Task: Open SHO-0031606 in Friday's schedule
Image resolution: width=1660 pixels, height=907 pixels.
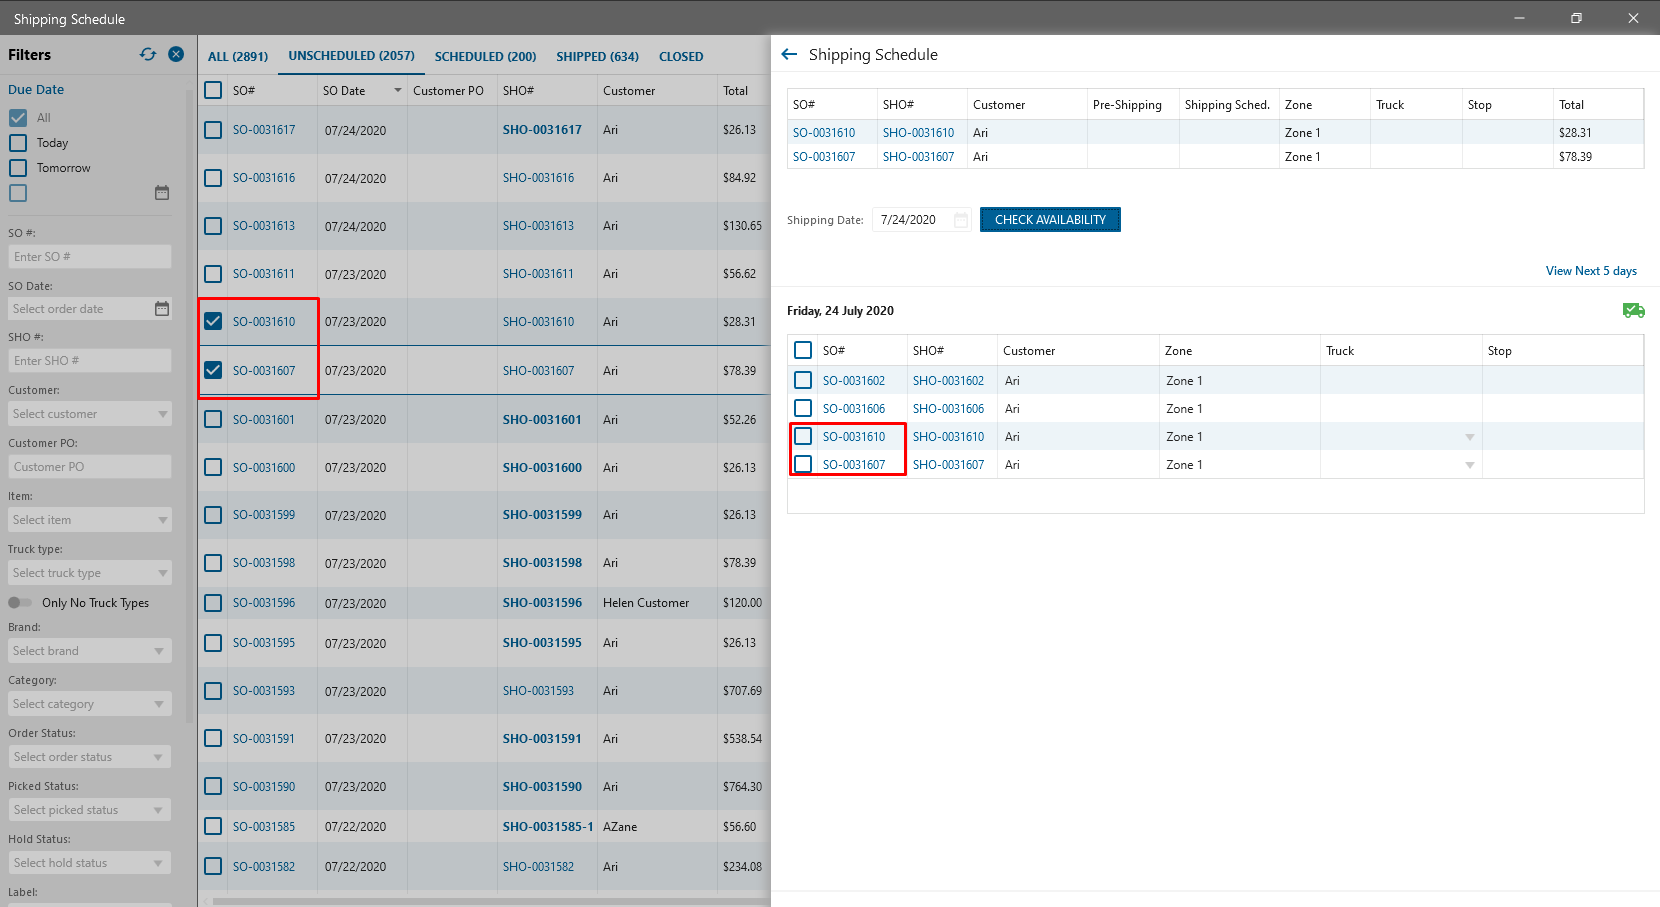Action: (x=948, y=409)
